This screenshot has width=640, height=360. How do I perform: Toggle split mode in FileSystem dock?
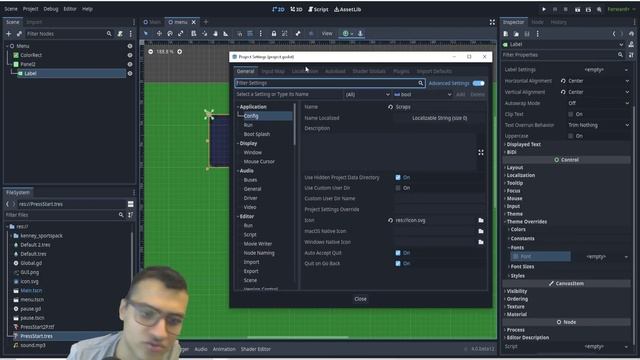131,204
